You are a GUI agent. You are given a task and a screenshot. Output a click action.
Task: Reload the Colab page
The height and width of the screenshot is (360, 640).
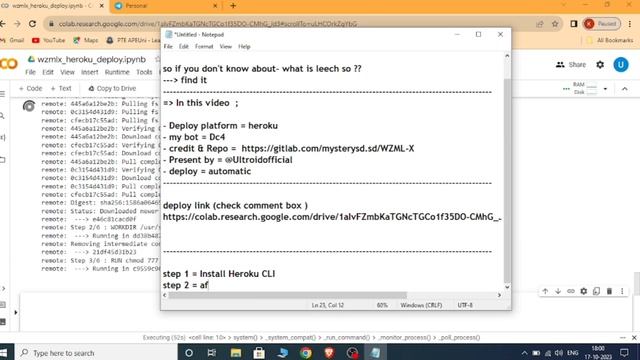pos(32,24)
